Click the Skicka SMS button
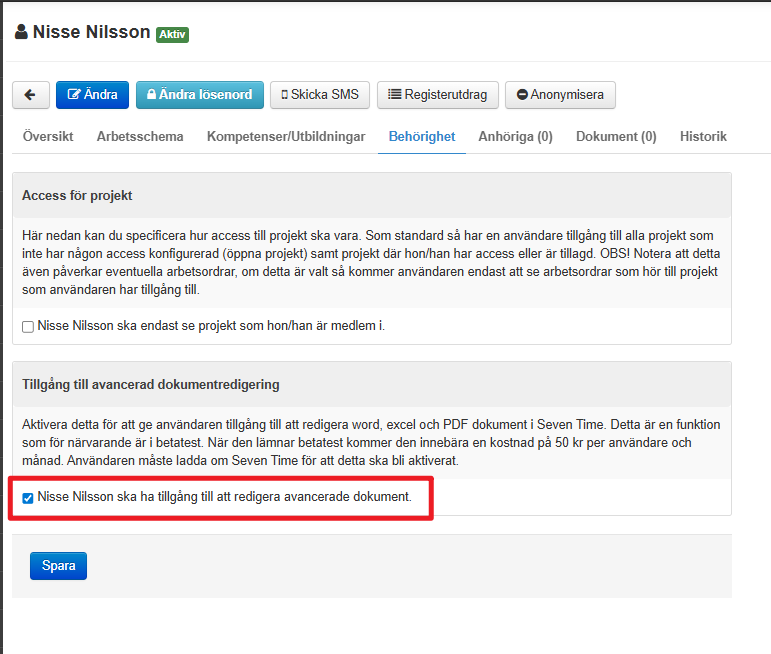 (320, 95)
